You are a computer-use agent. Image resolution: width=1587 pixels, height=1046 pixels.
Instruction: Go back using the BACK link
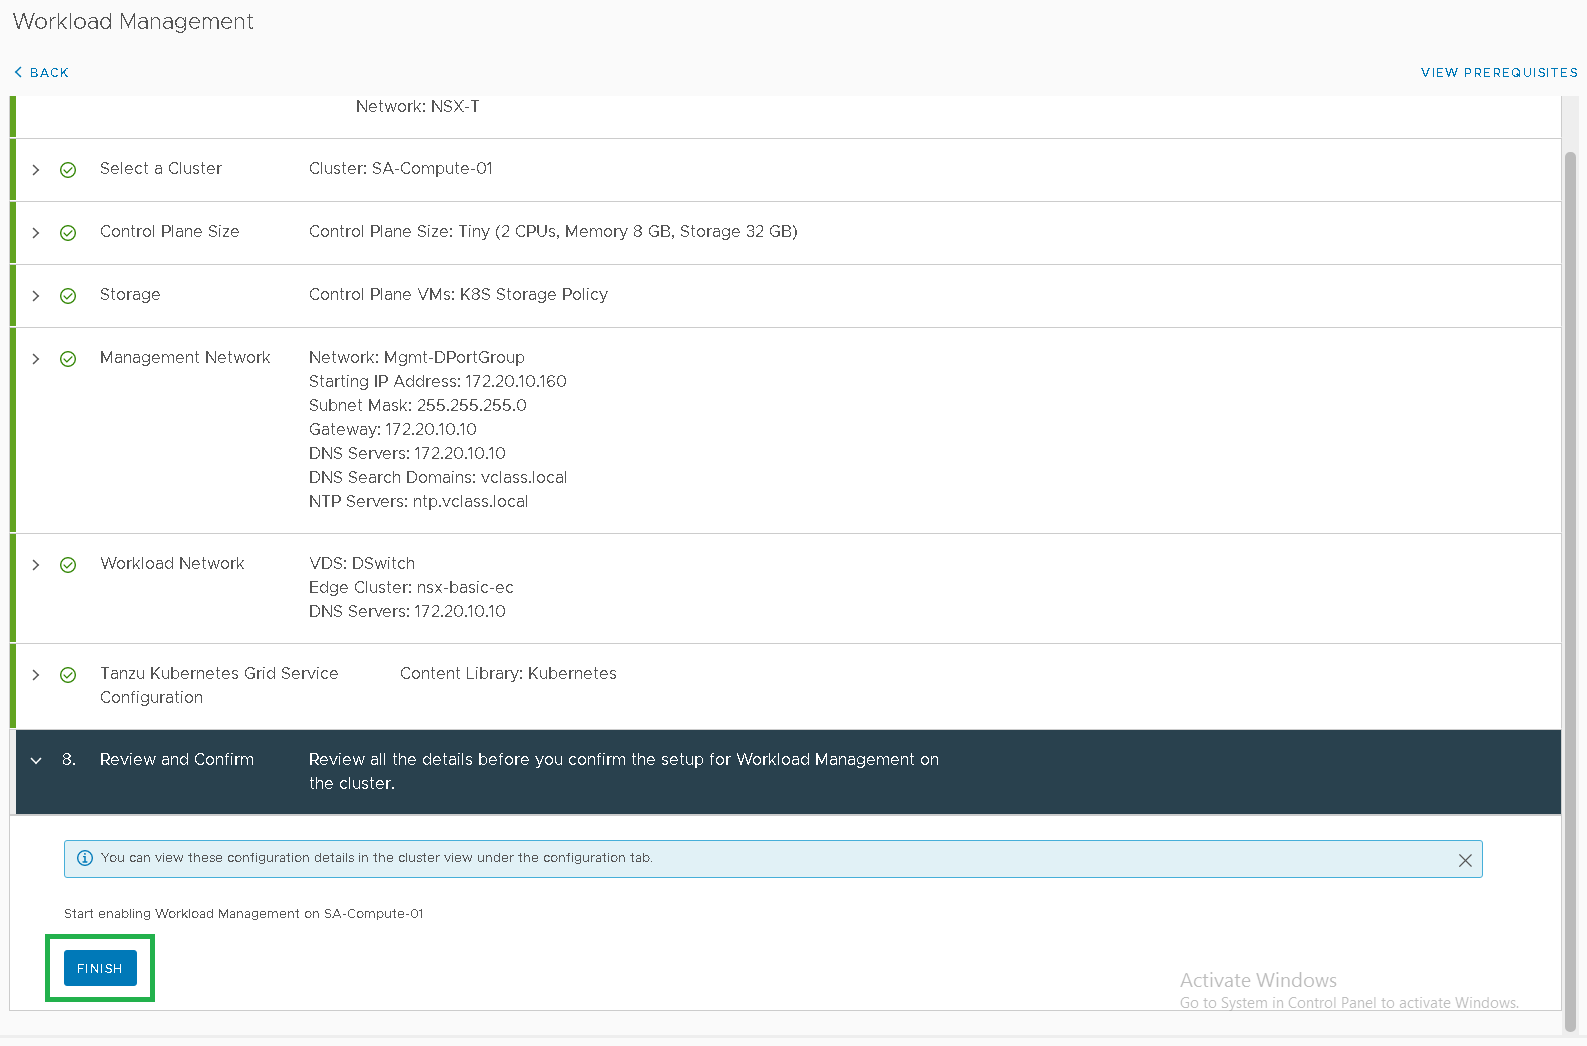(42, 73)
